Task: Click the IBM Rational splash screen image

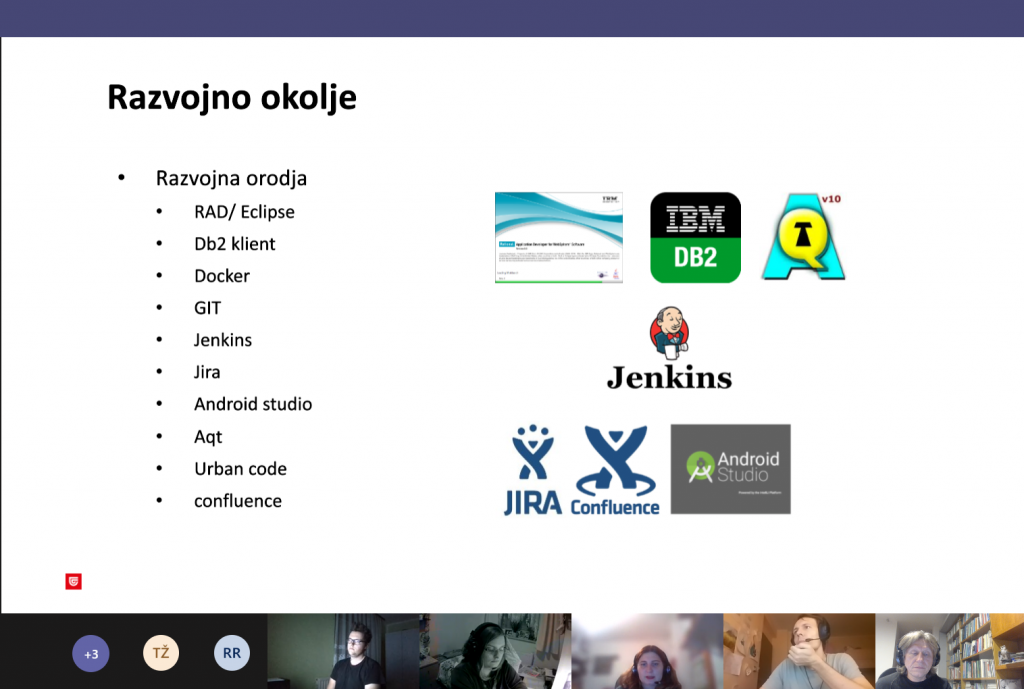Action: (559, 238)
